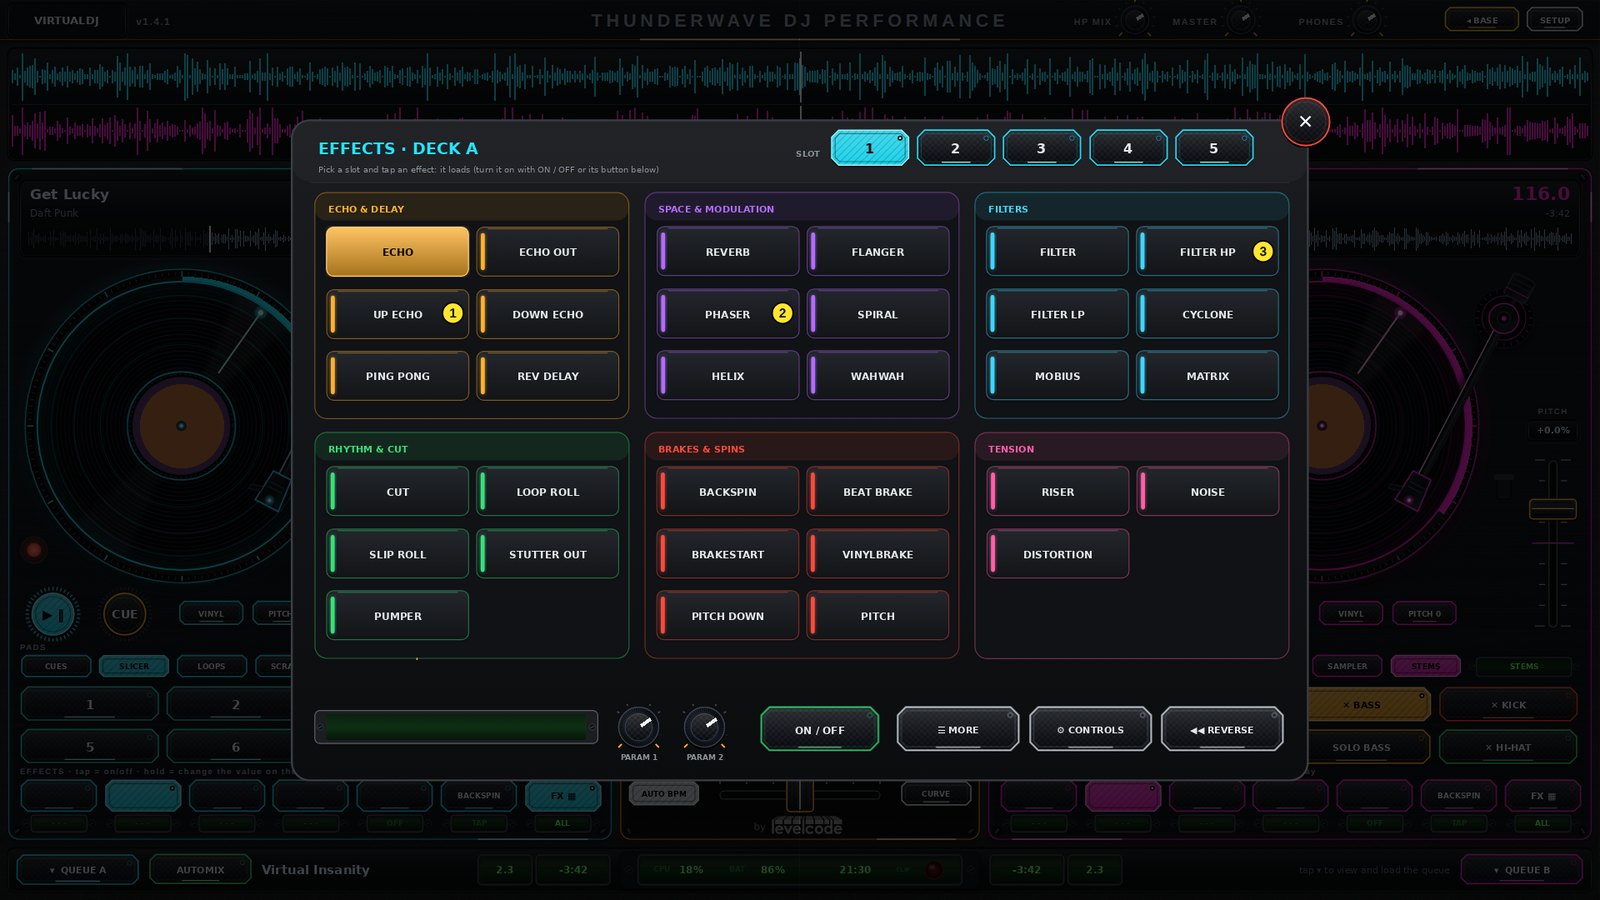This screenshot has height=900, width=1600.
Task: Load the BACKSPIN effect in Brakes & Spins
Action: pos(727,492)
